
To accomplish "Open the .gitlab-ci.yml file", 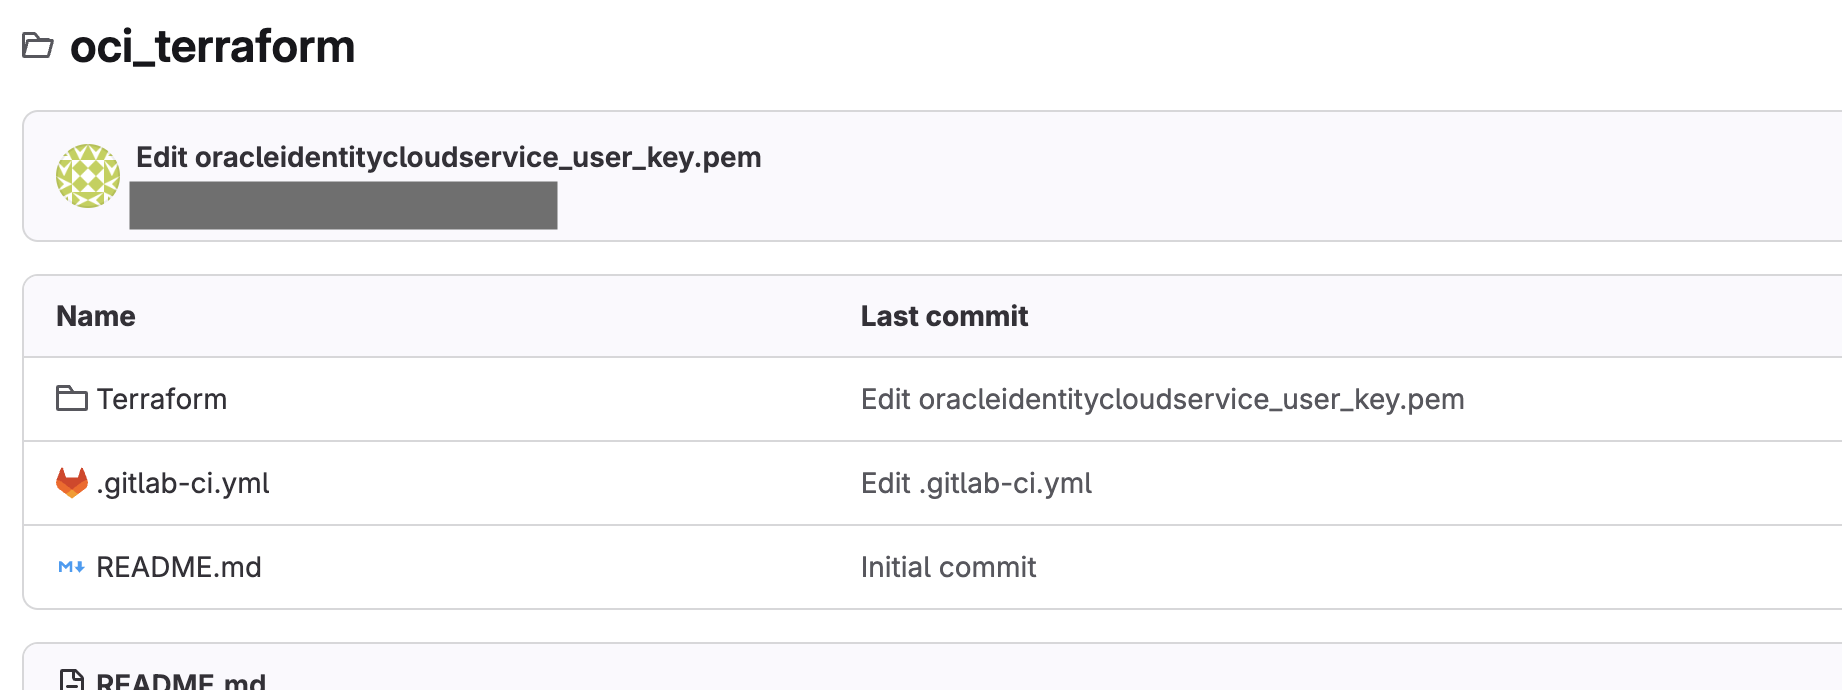I will point(183,483).
